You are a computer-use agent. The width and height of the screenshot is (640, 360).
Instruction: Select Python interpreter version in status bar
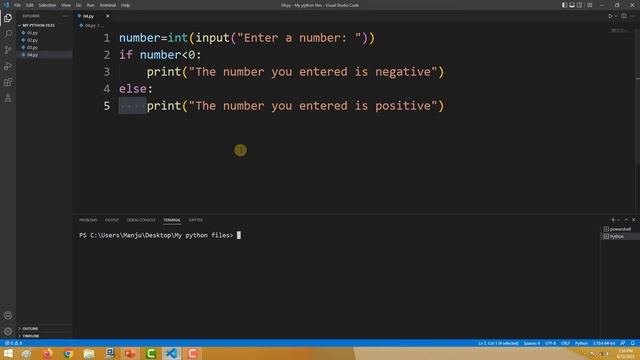point(604,343)
